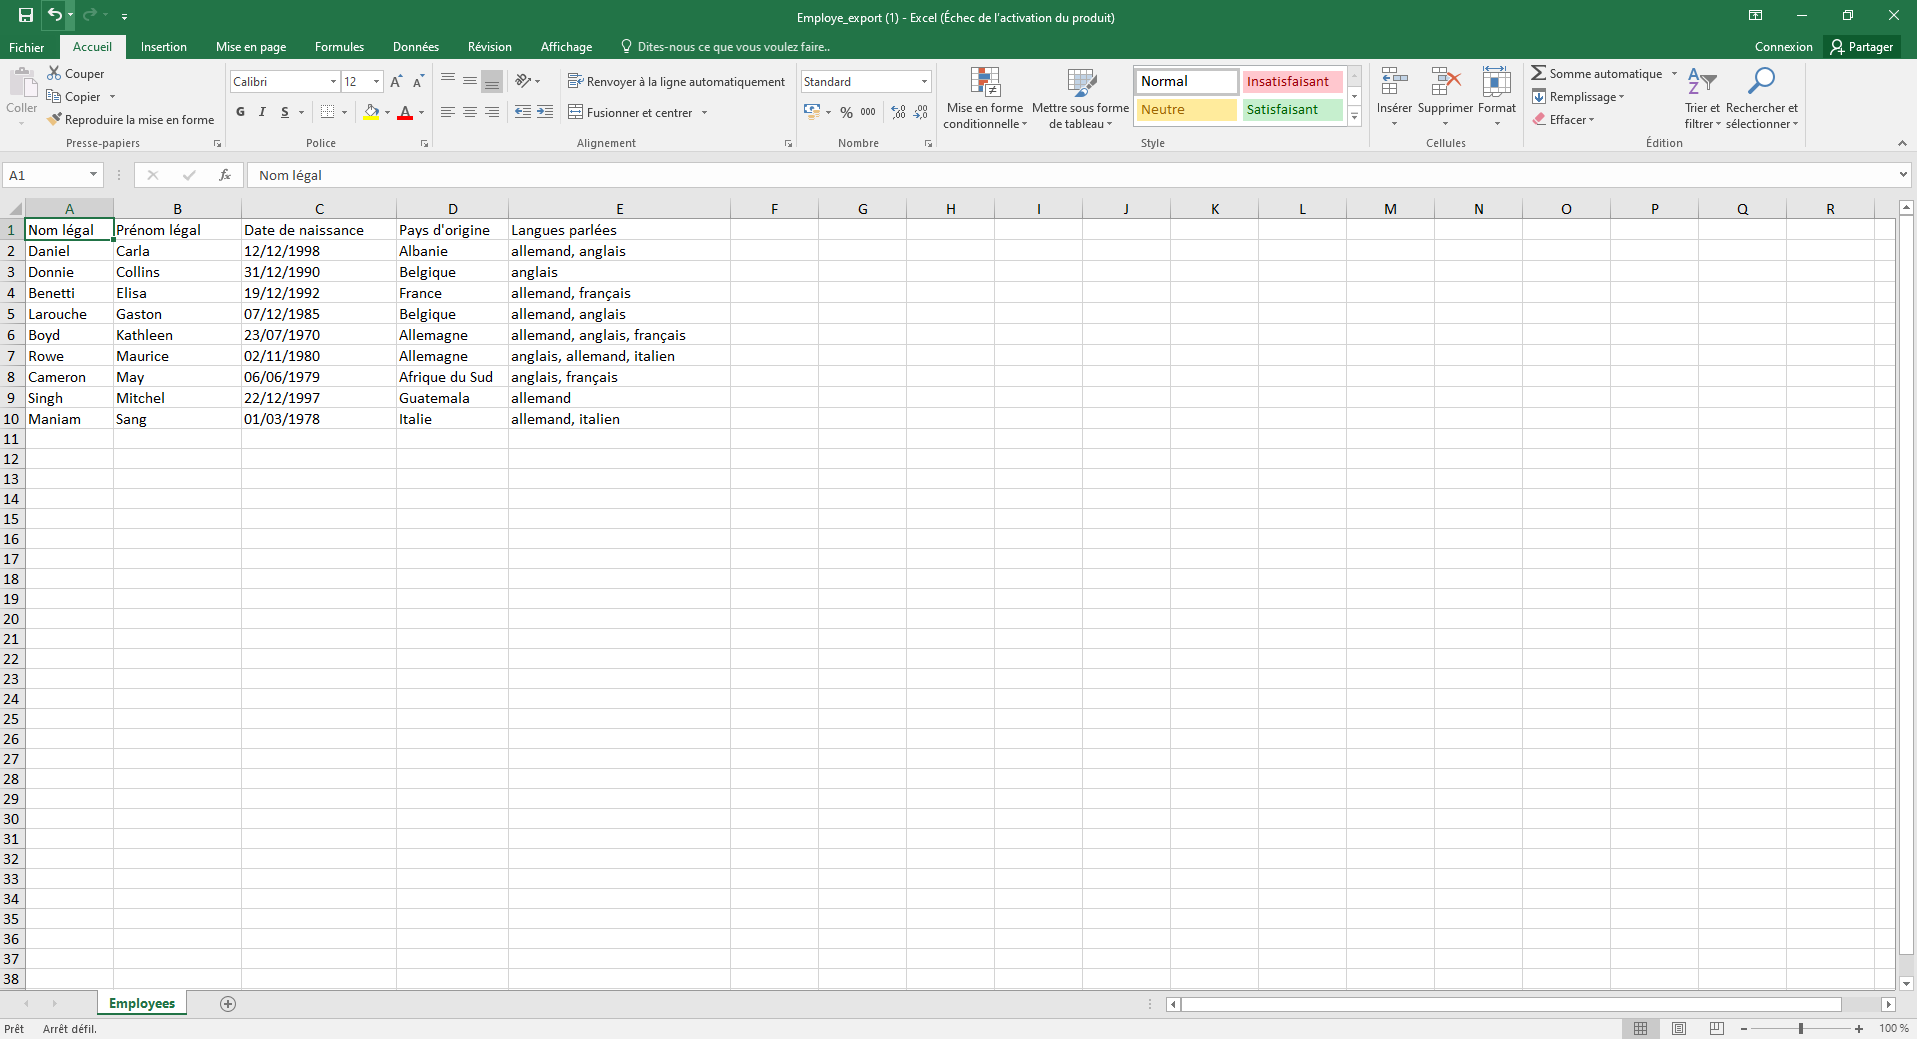Open Rechercher et sélectionner

pos(1761,98)
